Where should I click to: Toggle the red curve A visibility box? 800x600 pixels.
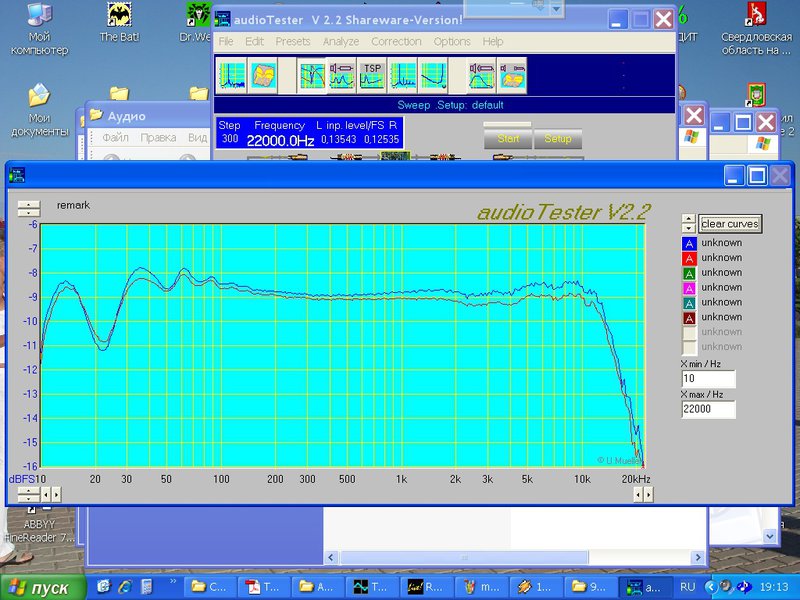coord(689,258)
